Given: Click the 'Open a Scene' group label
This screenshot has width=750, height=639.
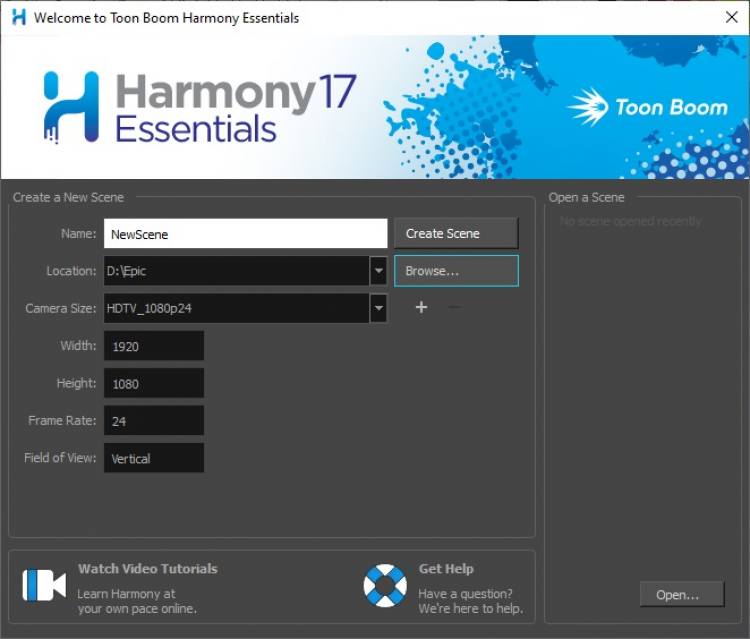Looking at the screenshot, I should coord(586,197).
